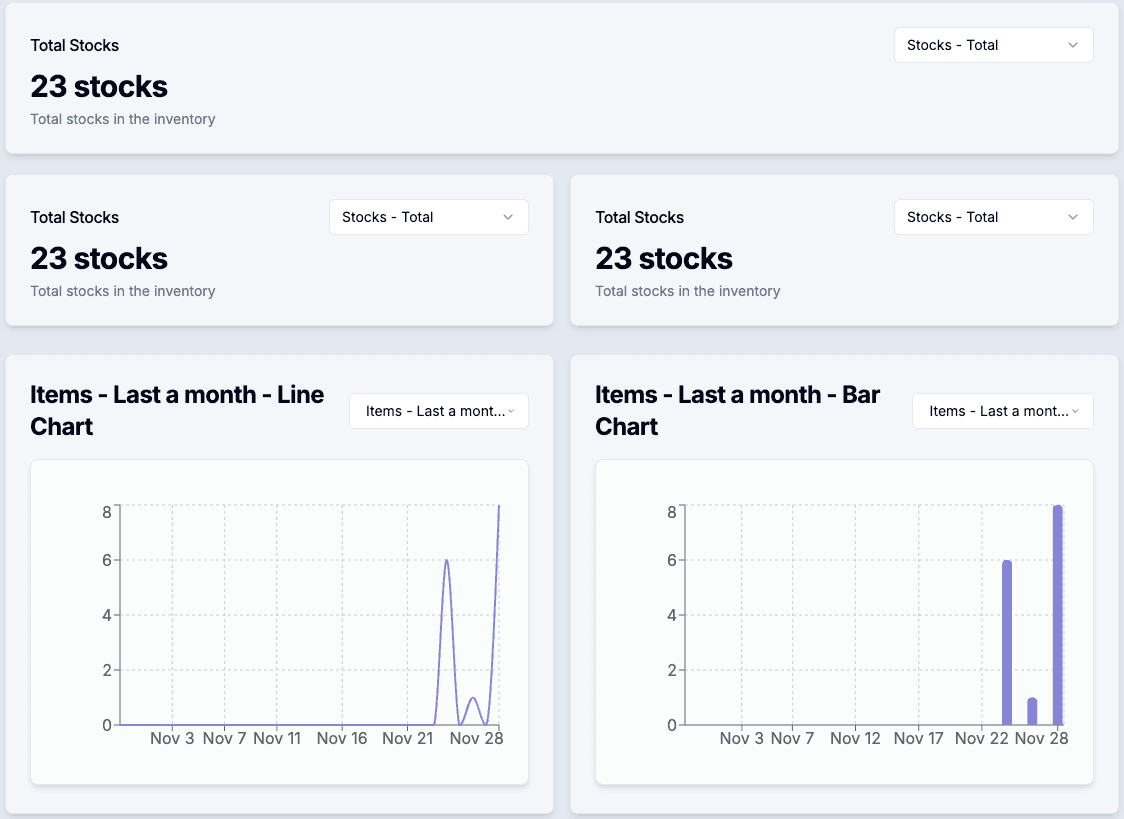
Task: Click the line peak at Nov 21 on Line Chart
Action: point(447,565)
